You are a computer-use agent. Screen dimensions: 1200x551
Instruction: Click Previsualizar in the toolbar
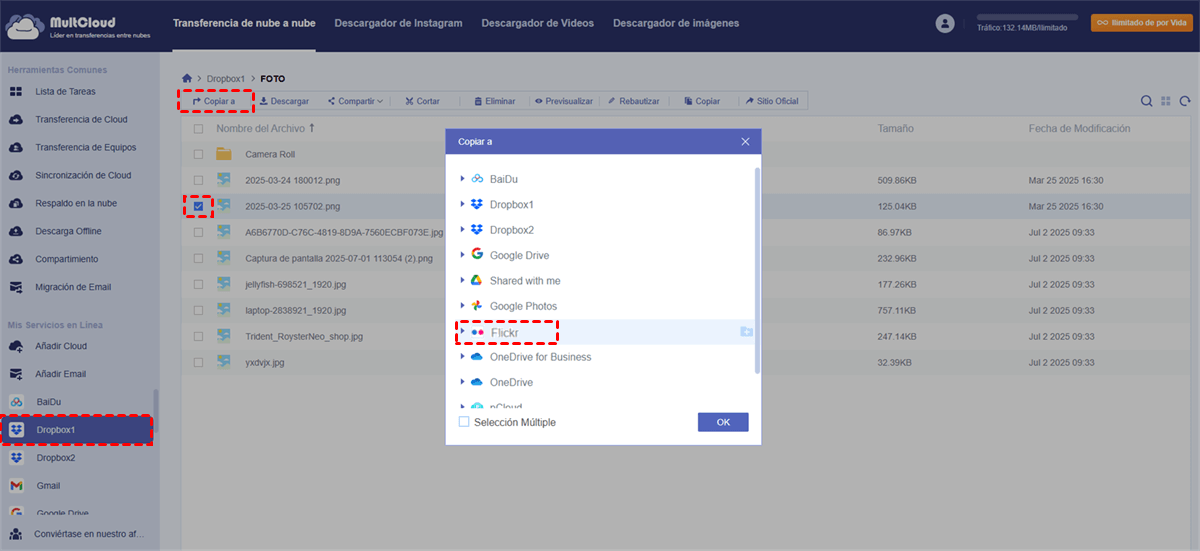point(564,101)
